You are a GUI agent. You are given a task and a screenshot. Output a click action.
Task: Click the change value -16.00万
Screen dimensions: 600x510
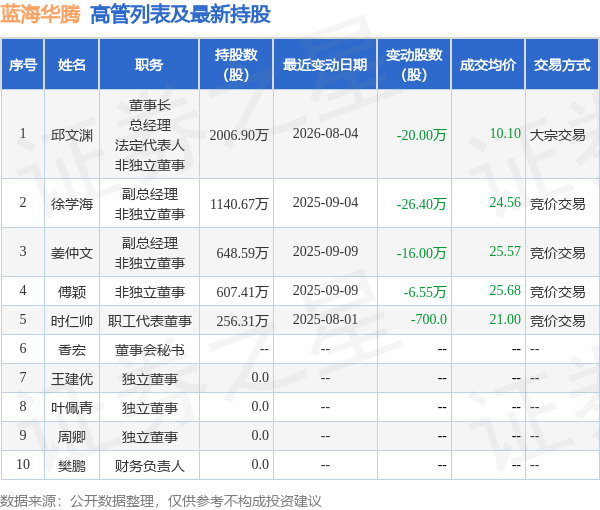tap(421, 253)
